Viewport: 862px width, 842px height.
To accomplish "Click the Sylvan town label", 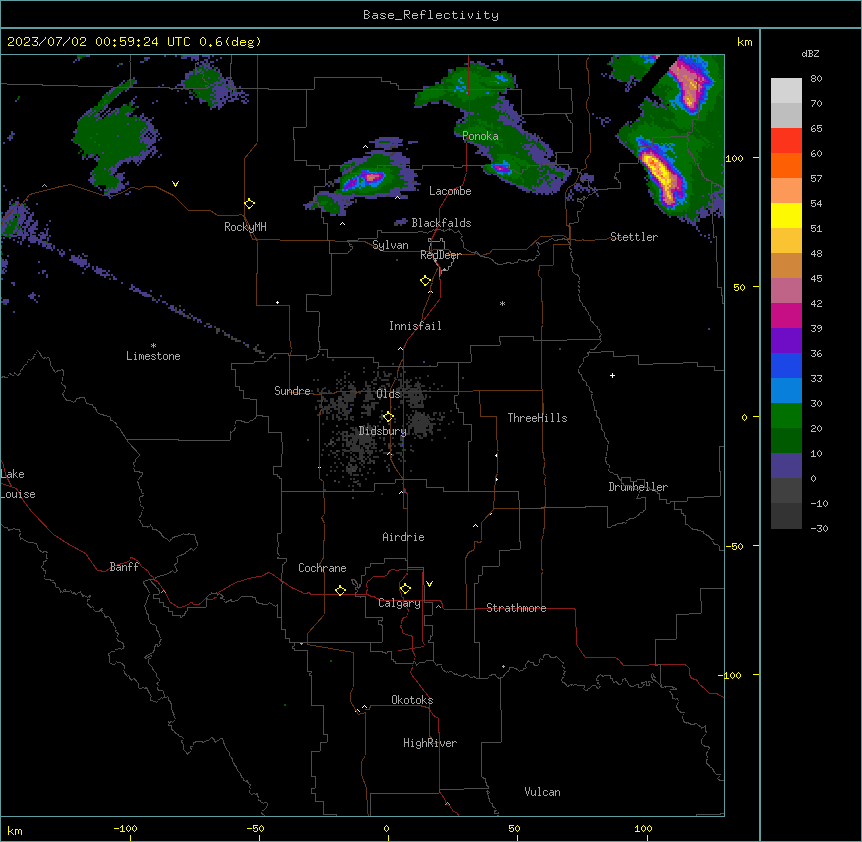I will (390, 245).
